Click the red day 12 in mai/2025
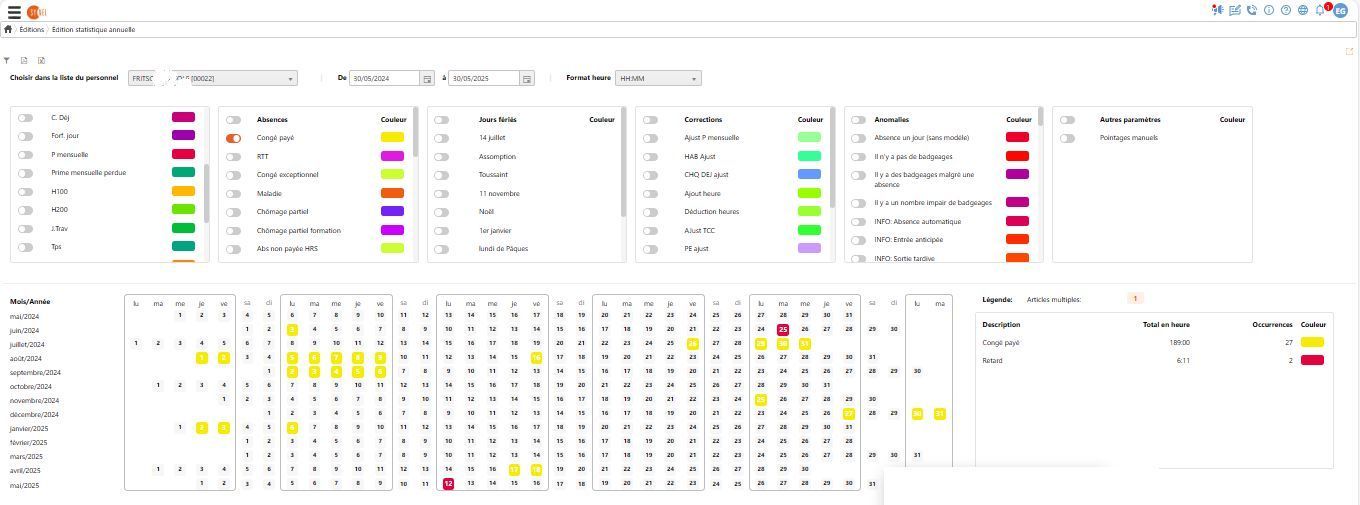This screenshot has width=1360, height=505. pyautogui.click(x=448, y=484)
